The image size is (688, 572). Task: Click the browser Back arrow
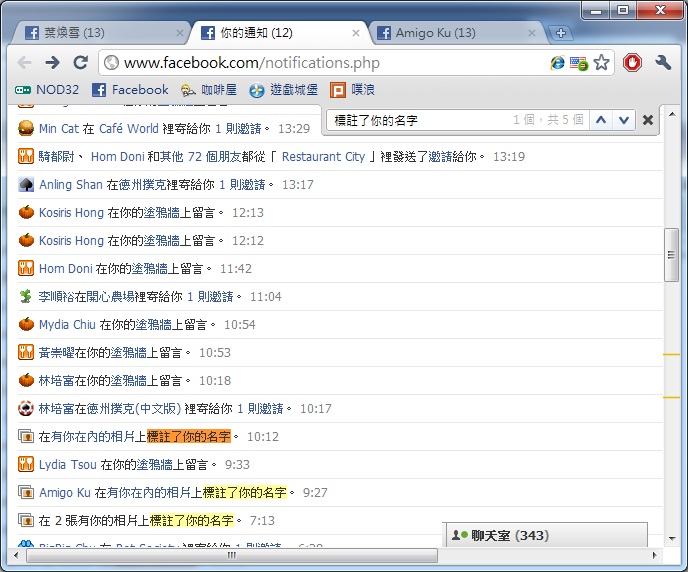point(25,63)
